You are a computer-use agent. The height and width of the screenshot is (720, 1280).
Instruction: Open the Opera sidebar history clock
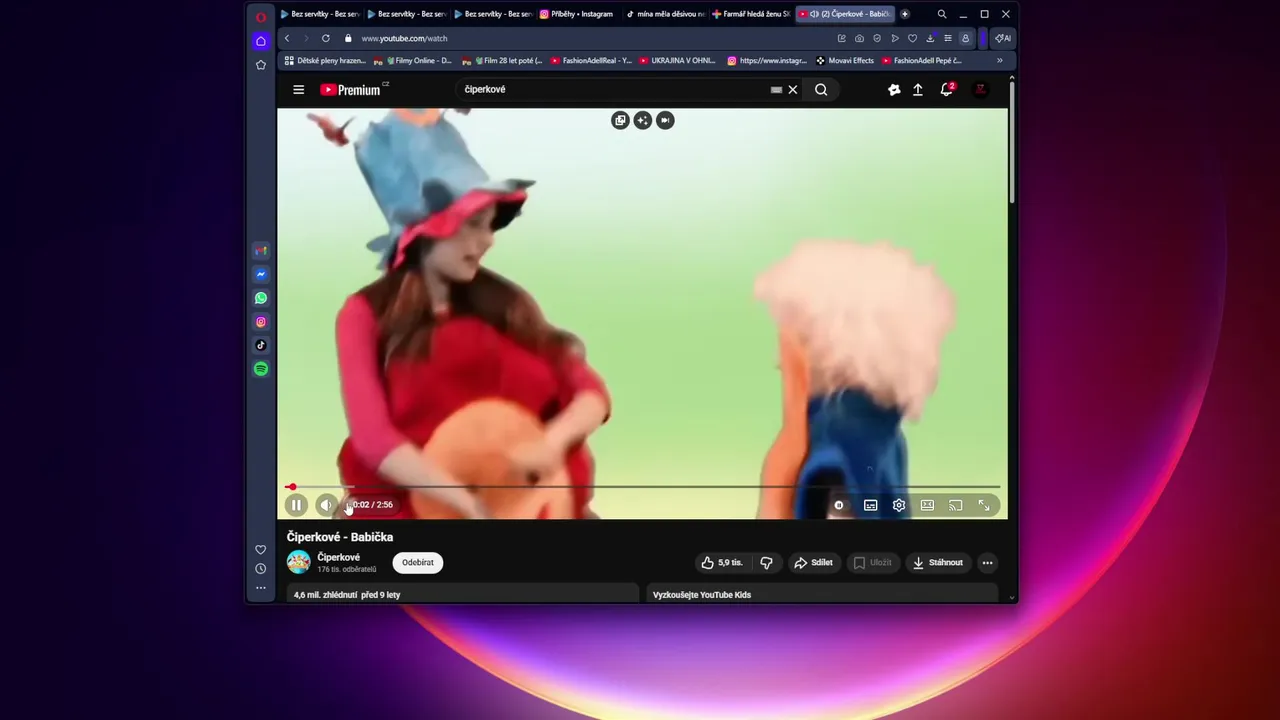point(261,569)
